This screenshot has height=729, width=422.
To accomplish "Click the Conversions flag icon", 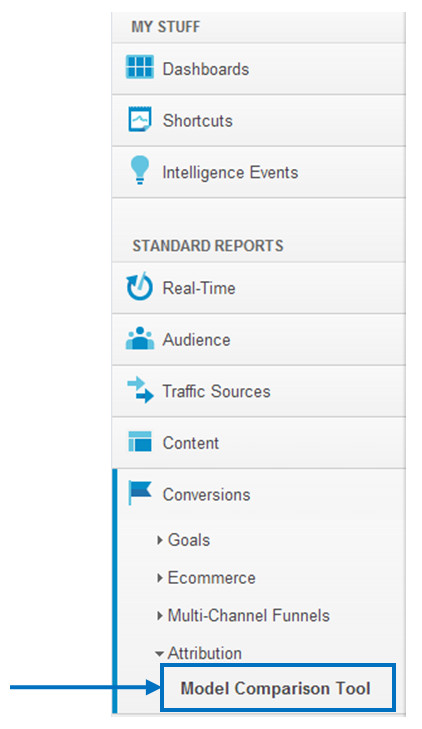I will coord(140,492).
